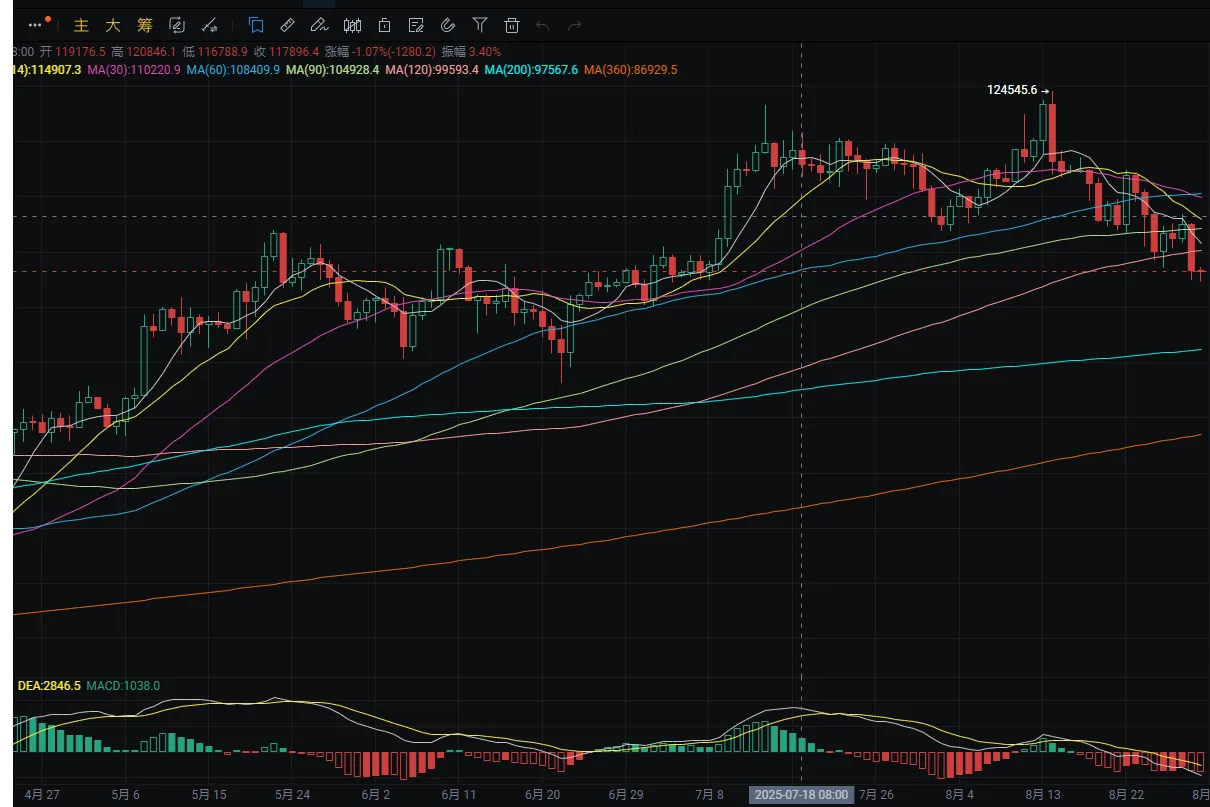Image resolution: width=1210 pixels, height=807 pixels.
Task: Open the candlestick chart type icon
Action: click(352, 25)
